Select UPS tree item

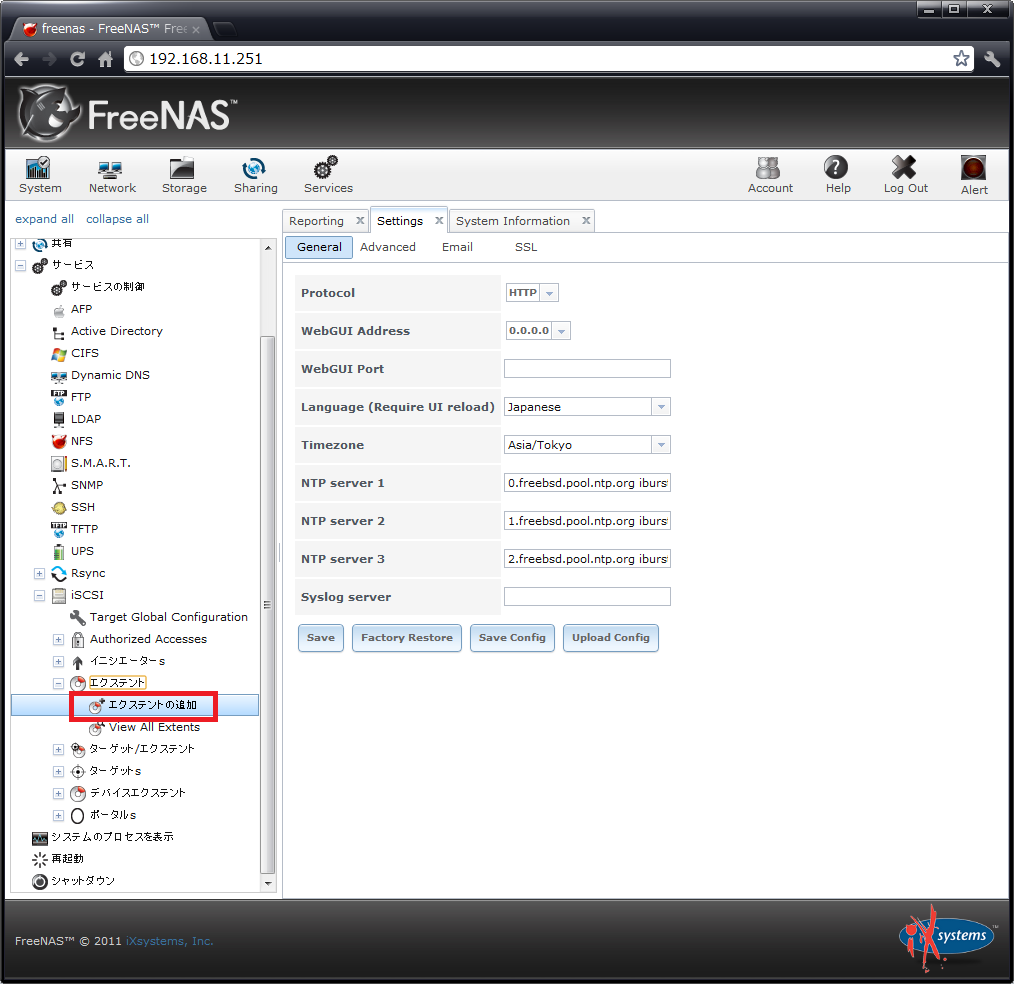point(82,551)
